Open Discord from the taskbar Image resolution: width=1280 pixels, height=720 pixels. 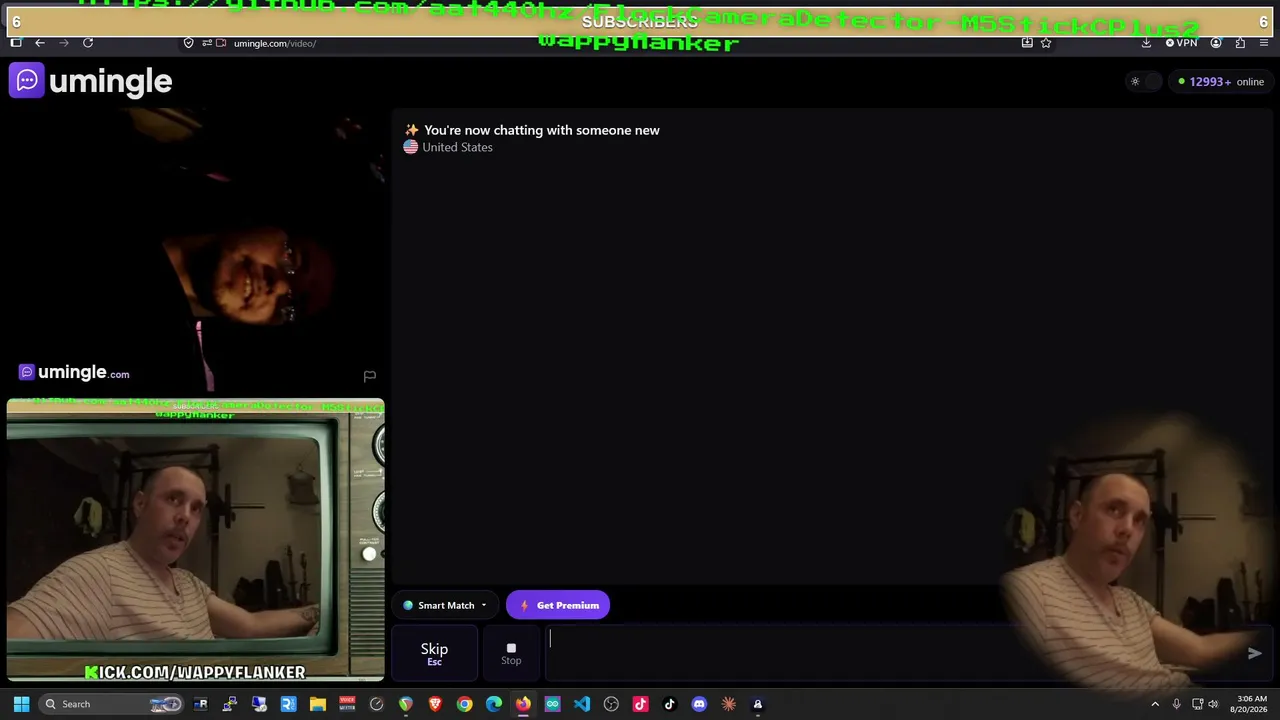point(699,704)
